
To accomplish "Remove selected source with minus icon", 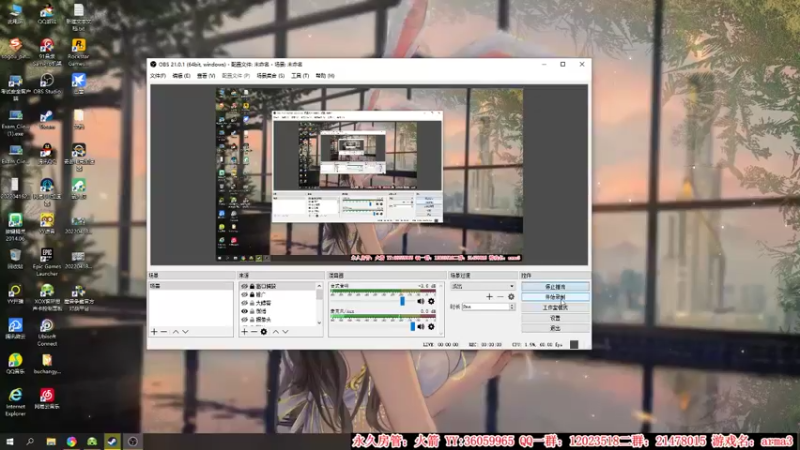I will click(254, 332).
